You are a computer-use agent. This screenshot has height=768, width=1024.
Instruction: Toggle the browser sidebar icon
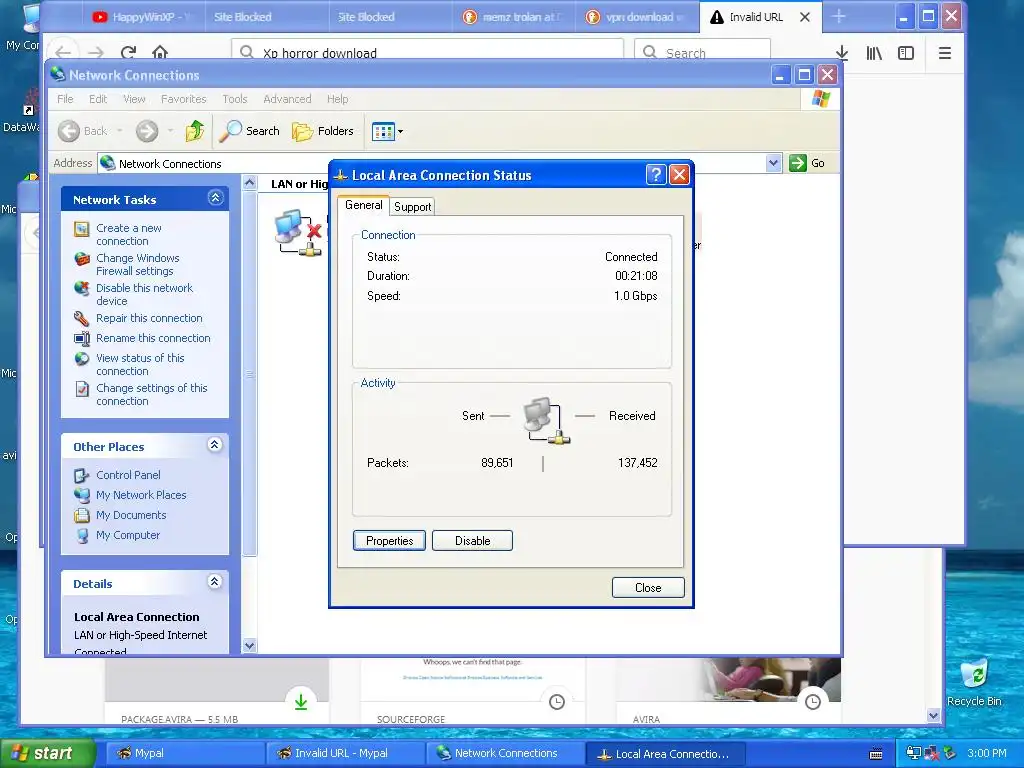(906, 53)
